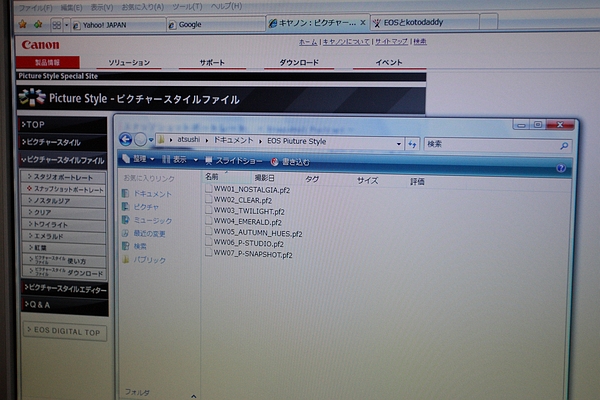Screen dimensions: 600x400
Task: Open Q & A sidebar item
Action: click(x=65, y=305)
